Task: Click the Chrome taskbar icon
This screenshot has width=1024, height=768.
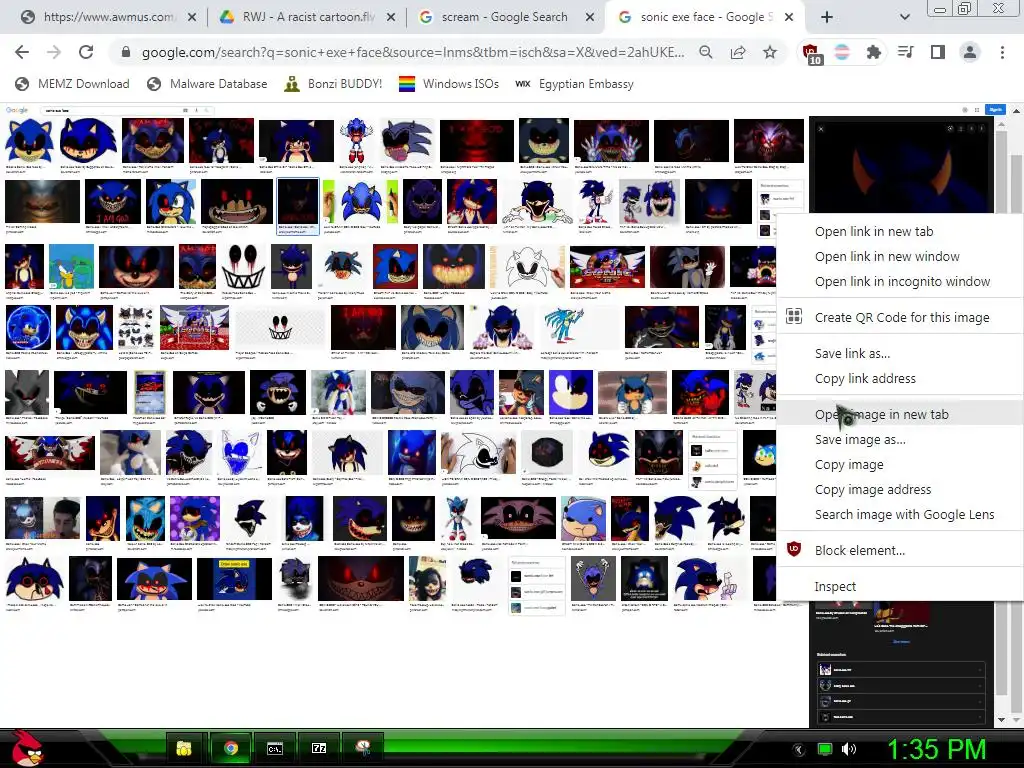Action: point(230,748)
